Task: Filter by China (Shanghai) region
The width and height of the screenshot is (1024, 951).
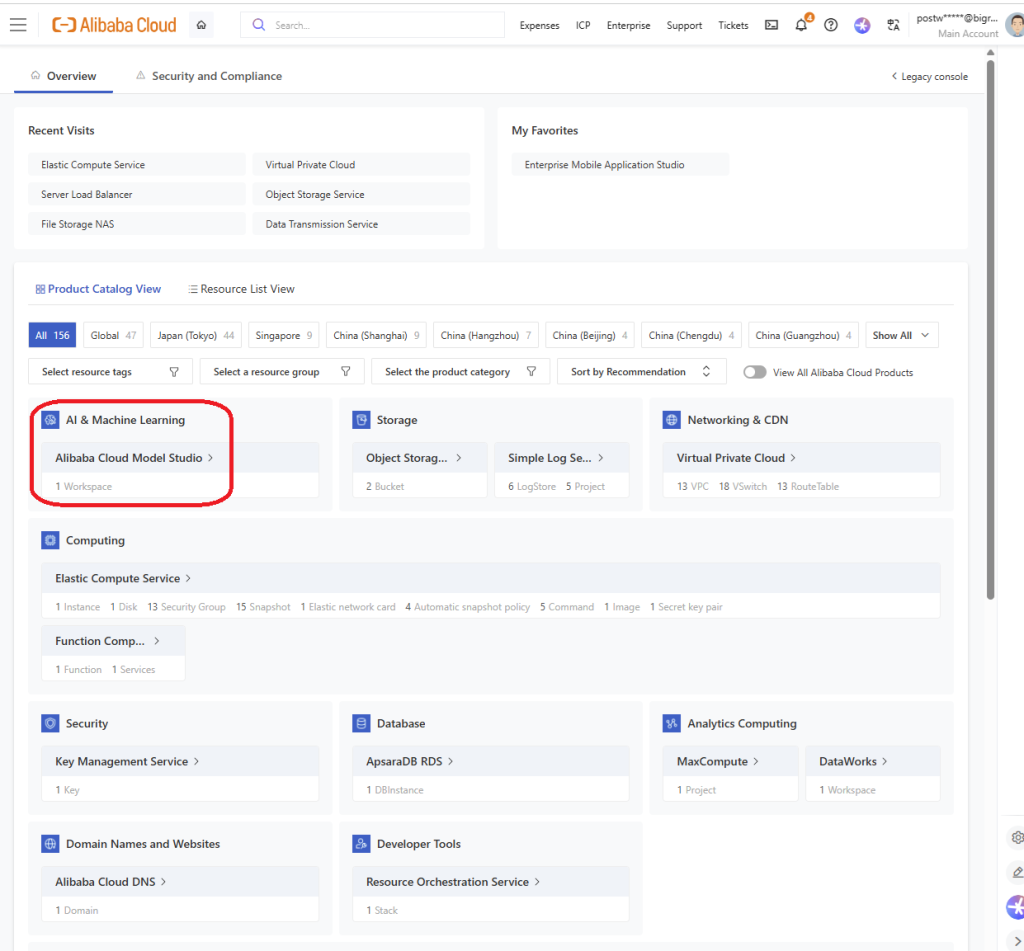Action: (376, 335)
